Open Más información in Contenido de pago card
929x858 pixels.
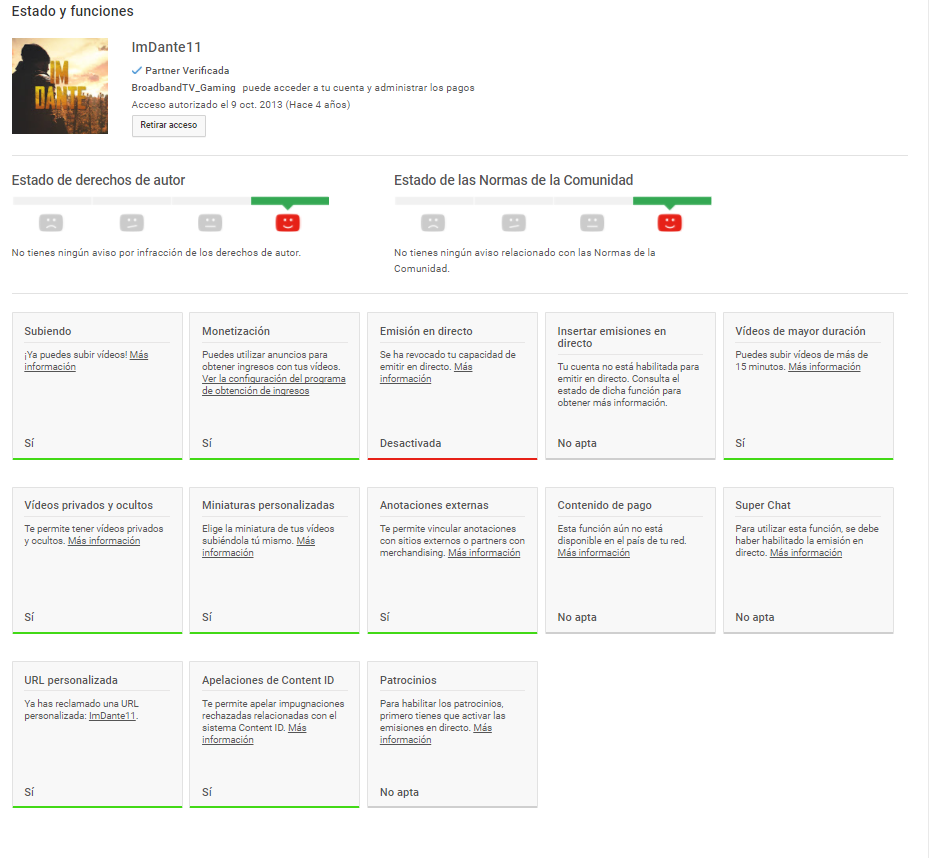click(x=594, y=553)
